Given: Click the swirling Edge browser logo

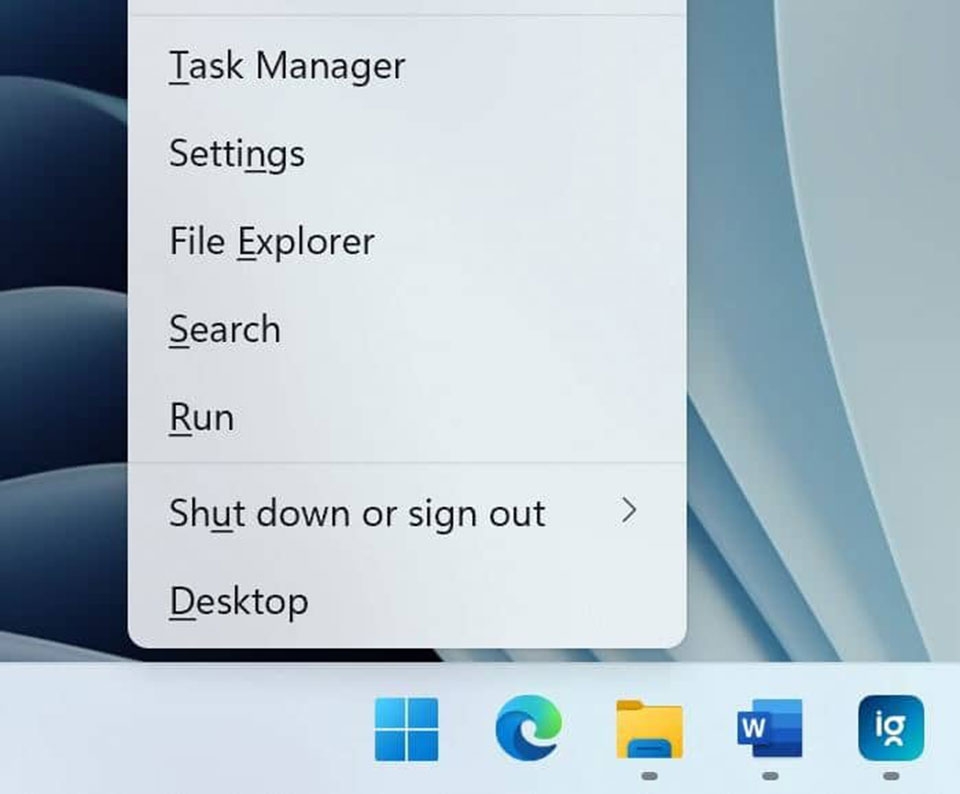Looking at the screenshot, I should point(530,729).
